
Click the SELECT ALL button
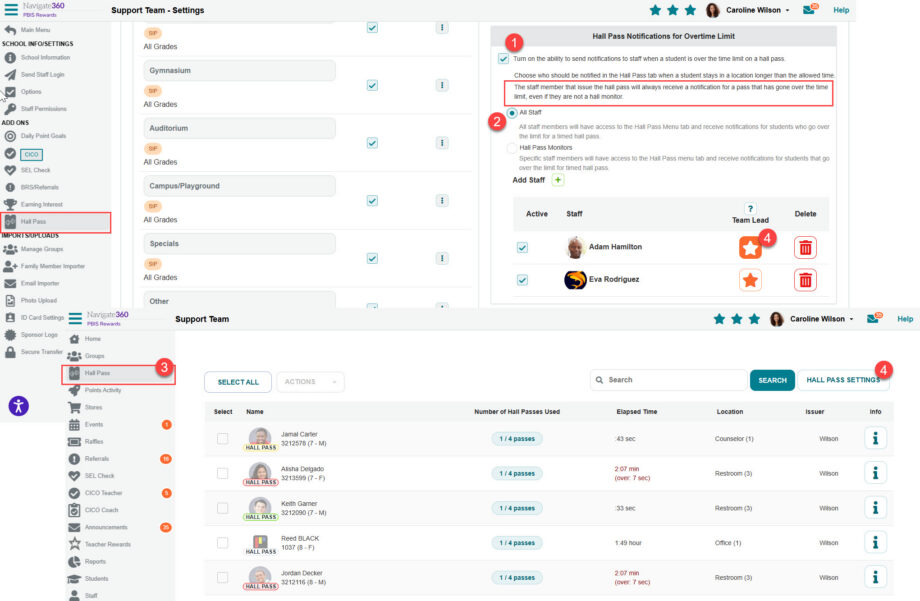pos(238,382)
